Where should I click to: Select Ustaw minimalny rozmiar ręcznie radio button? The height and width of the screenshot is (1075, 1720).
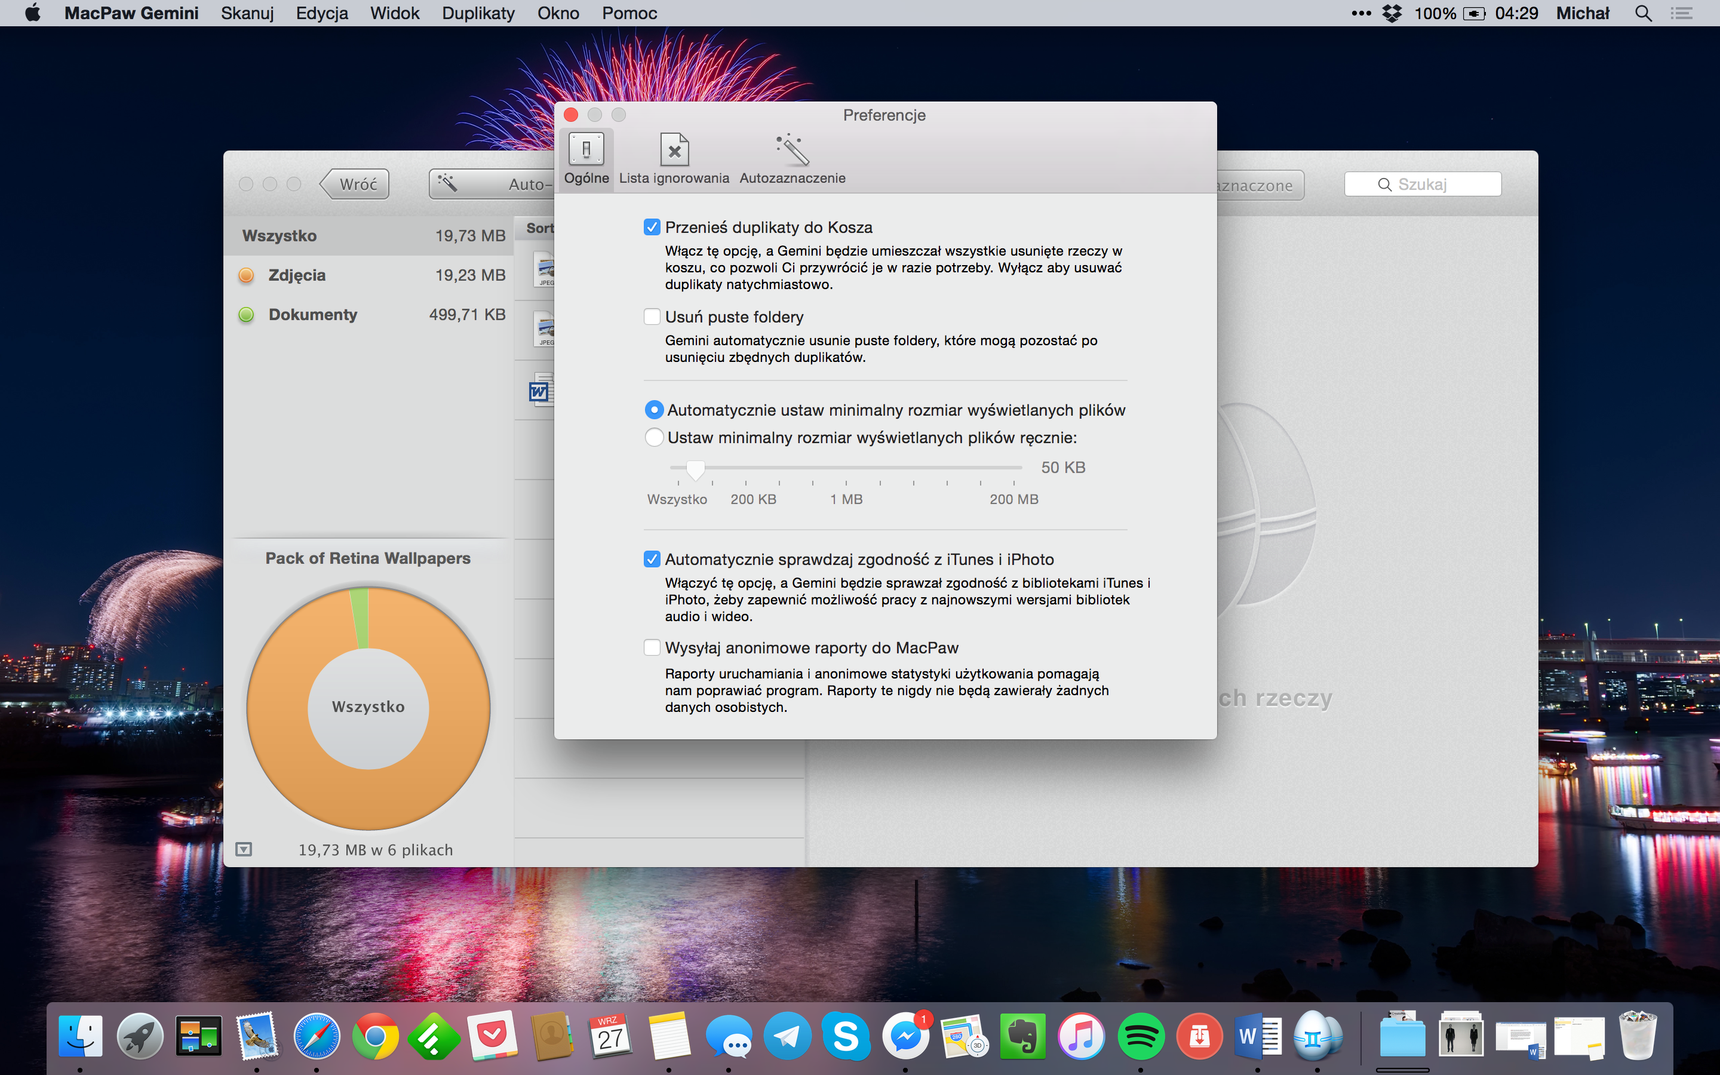(x=654, y=437)
